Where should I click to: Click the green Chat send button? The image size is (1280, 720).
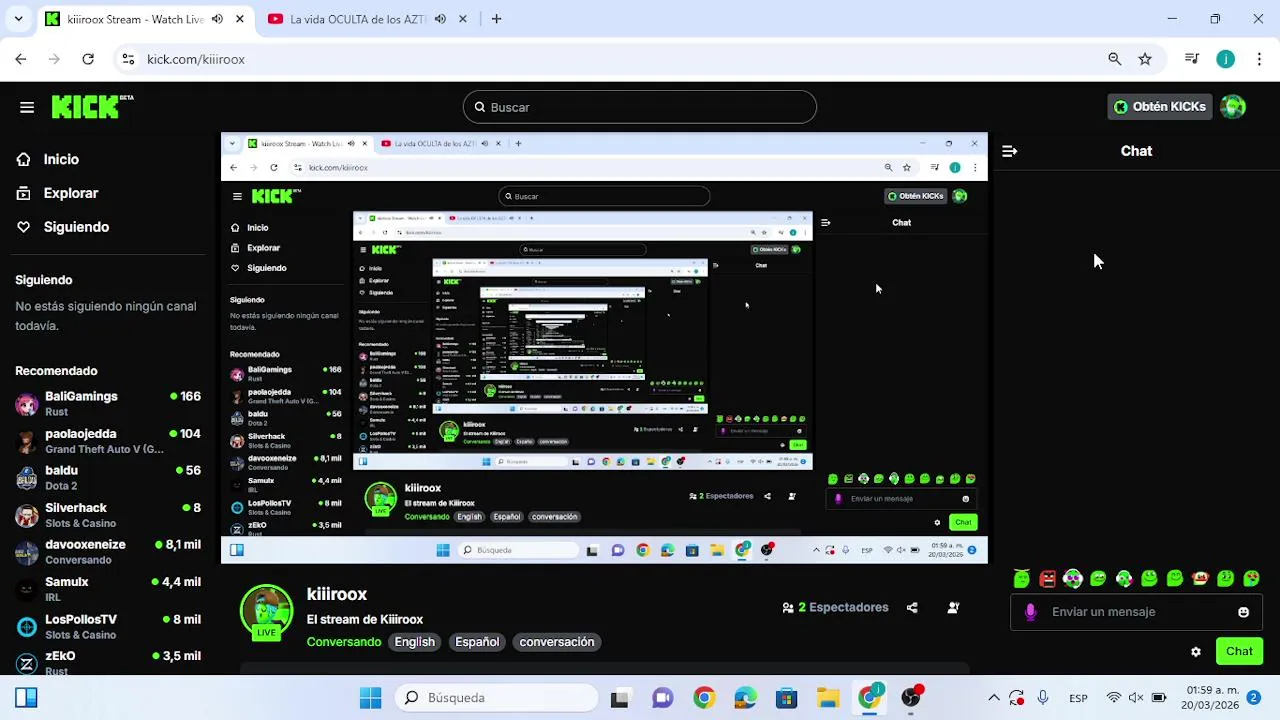pyautogui.click(x=1239, y=651)
